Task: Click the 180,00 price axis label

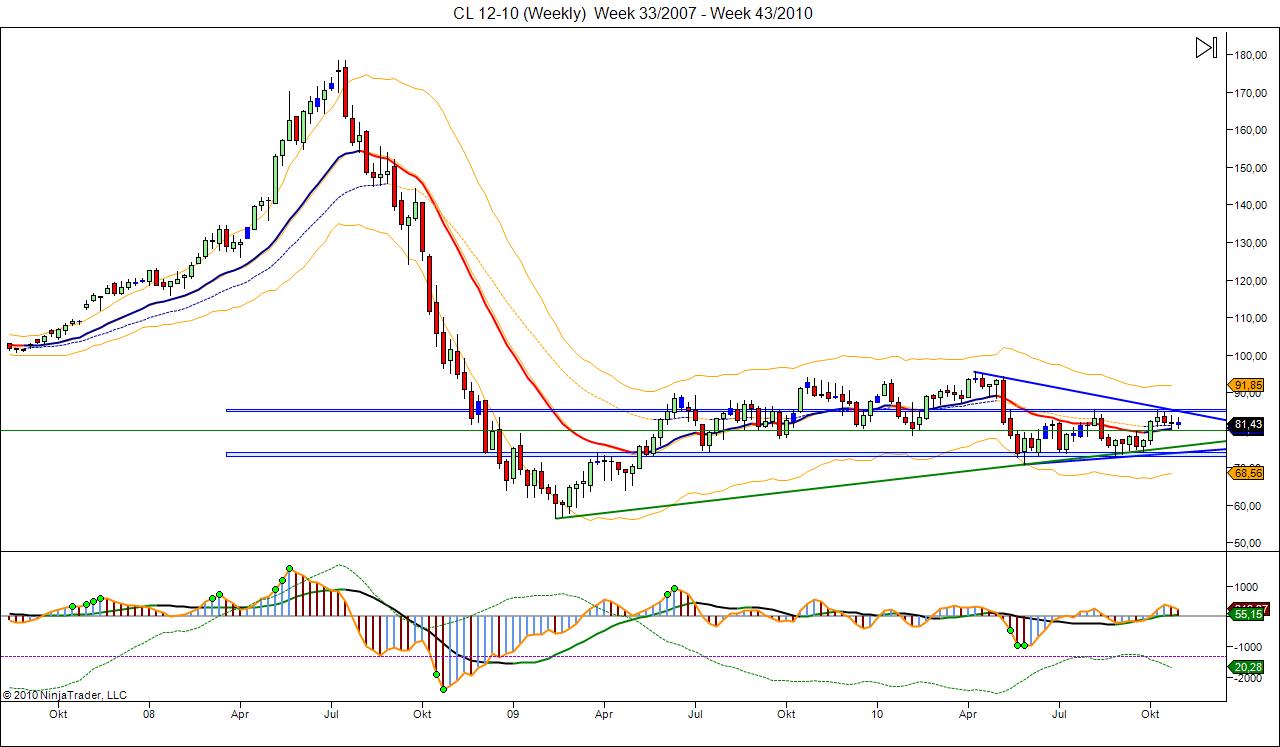Action: [1249, 55]
